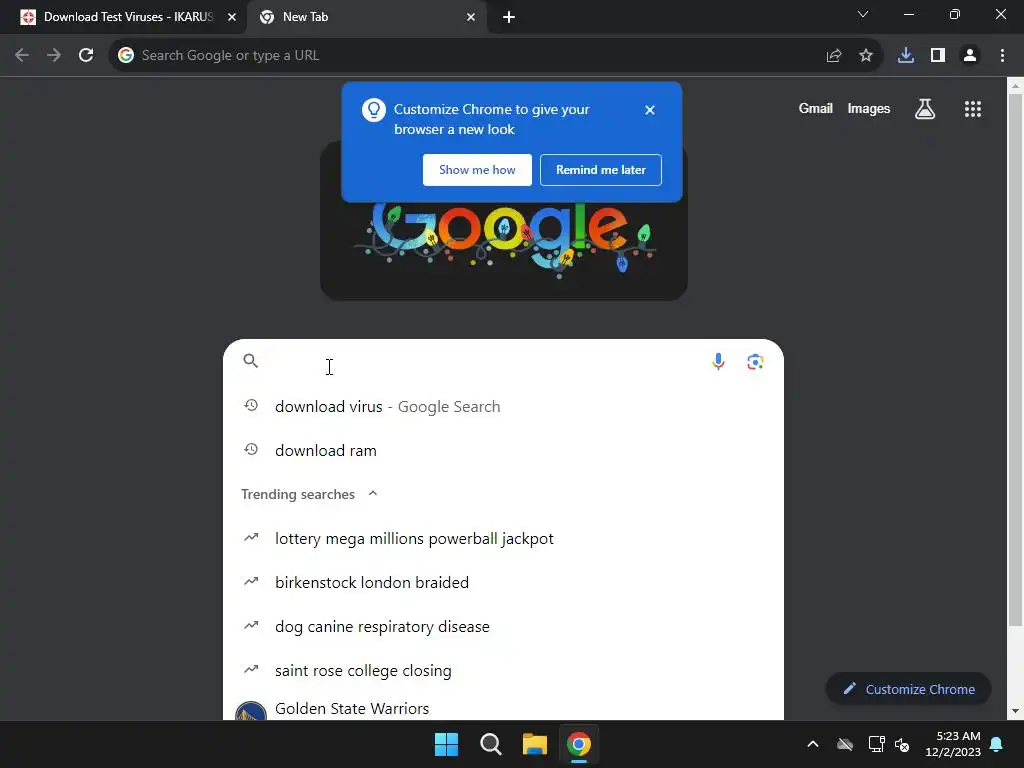Start voice search with the microphone
The image size is (1024, 768).
coord(718,361)
